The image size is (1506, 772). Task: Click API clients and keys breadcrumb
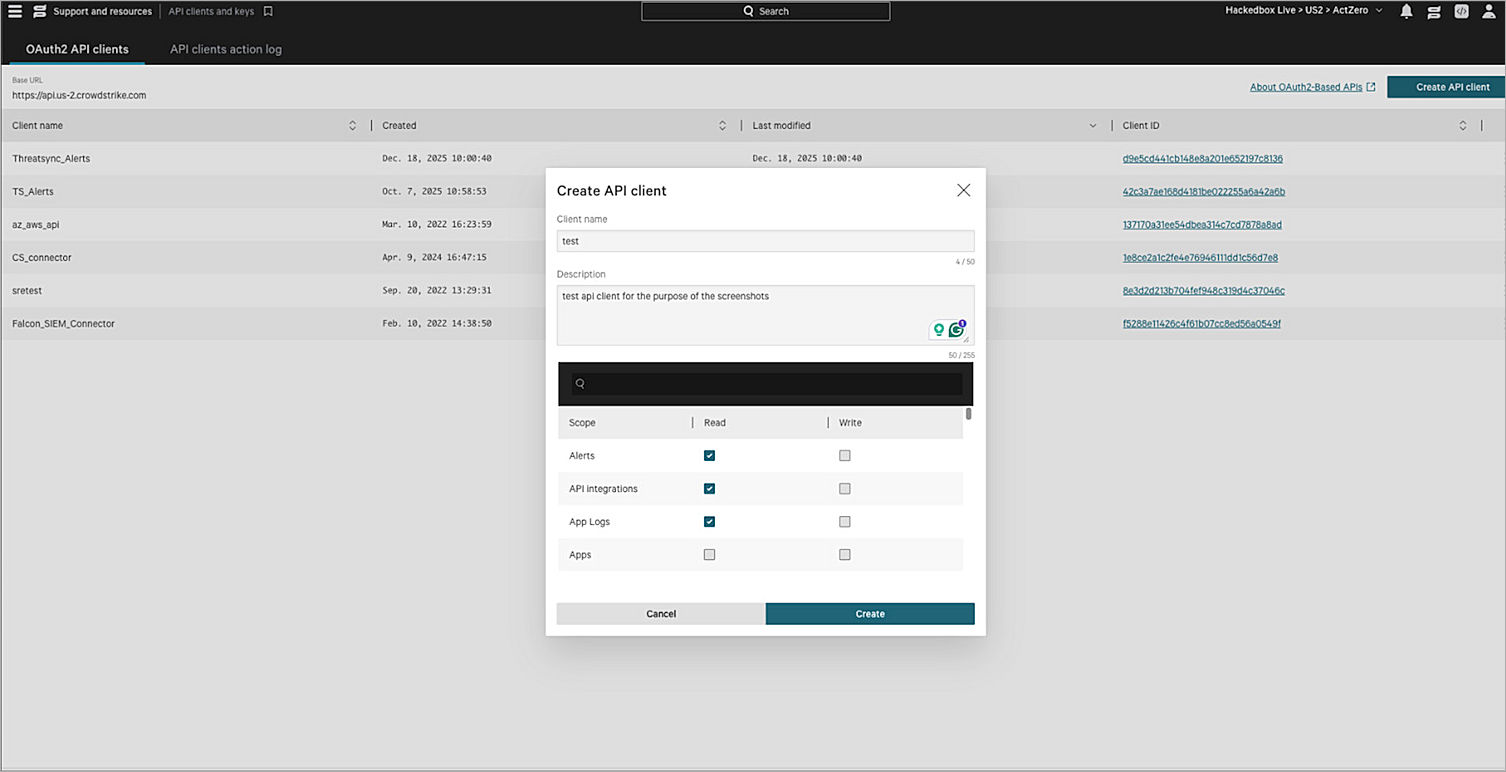211,12
